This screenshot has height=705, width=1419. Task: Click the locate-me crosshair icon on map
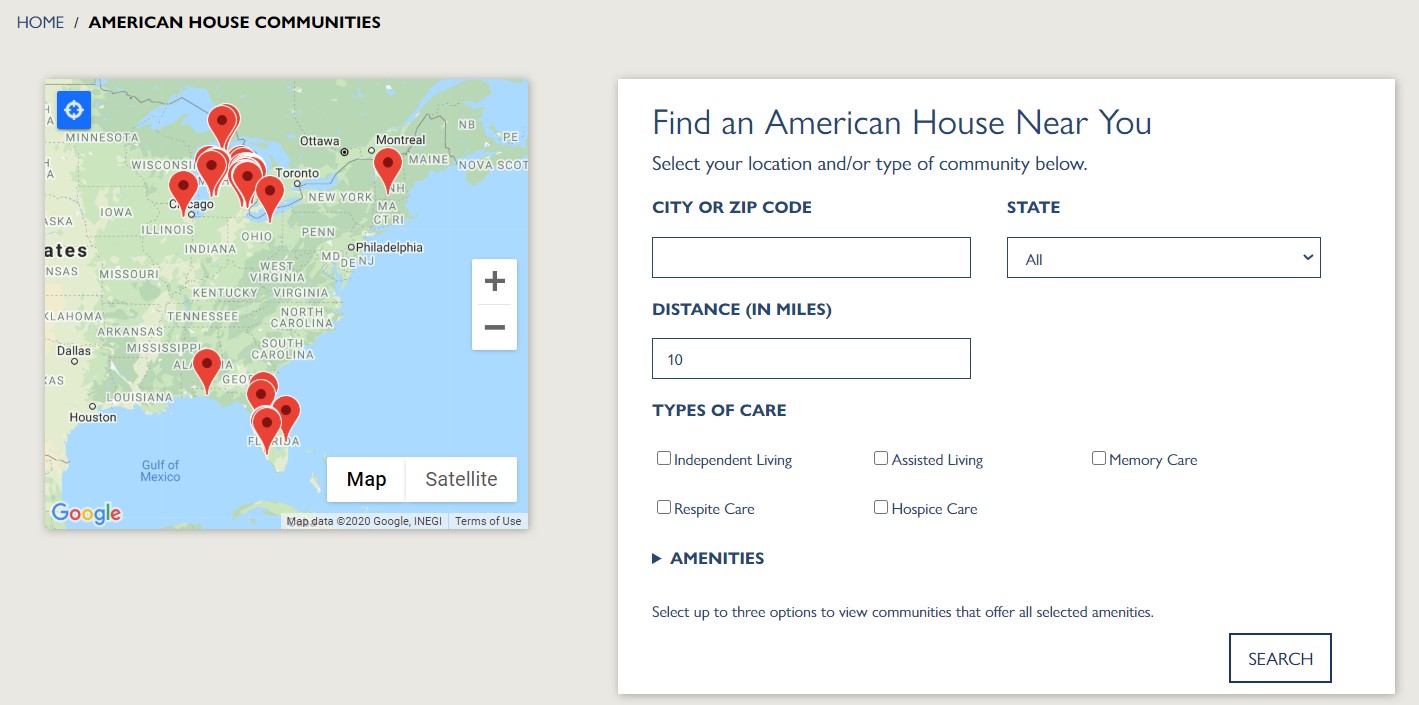click(x=74, y=109)
